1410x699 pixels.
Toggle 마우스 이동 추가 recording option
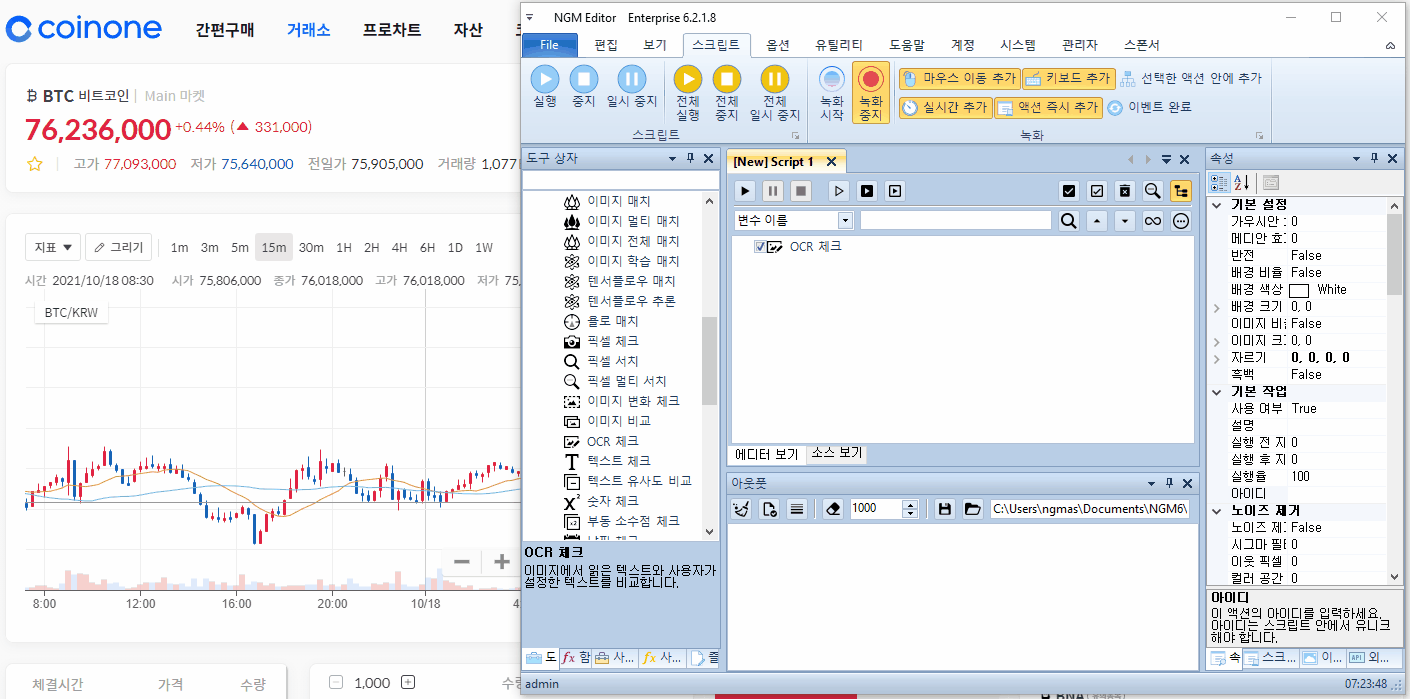point(959,78)
